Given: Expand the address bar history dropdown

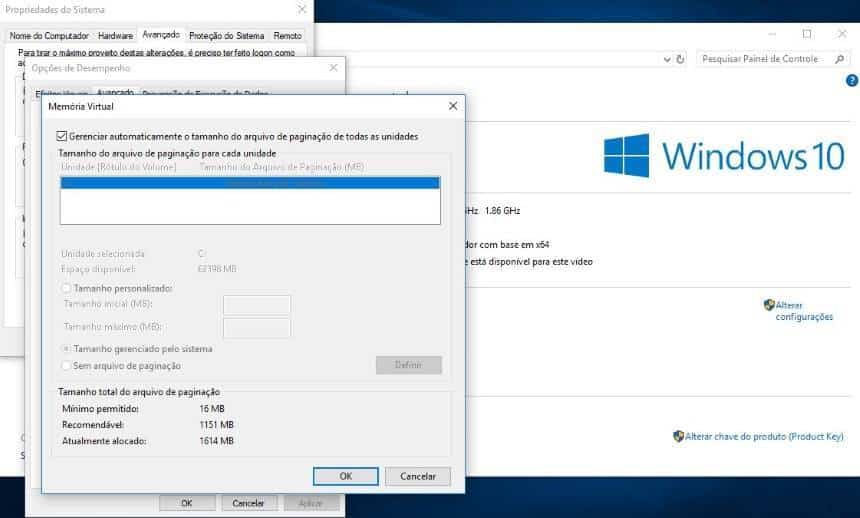Looking at the screenshot, I should (x=667, y=59).
